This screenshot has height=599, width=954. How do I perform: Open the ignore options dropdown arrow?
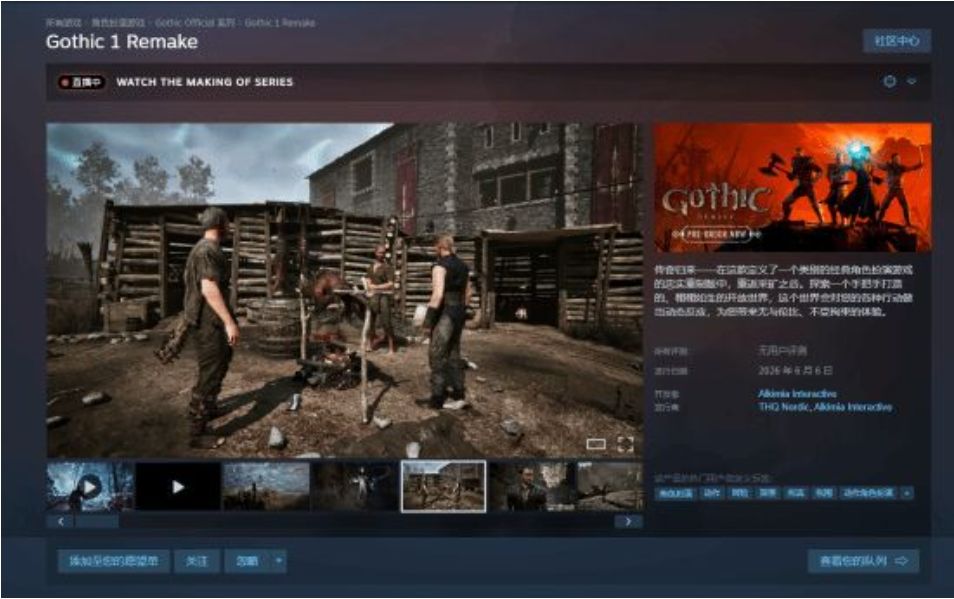pos(279,561)
